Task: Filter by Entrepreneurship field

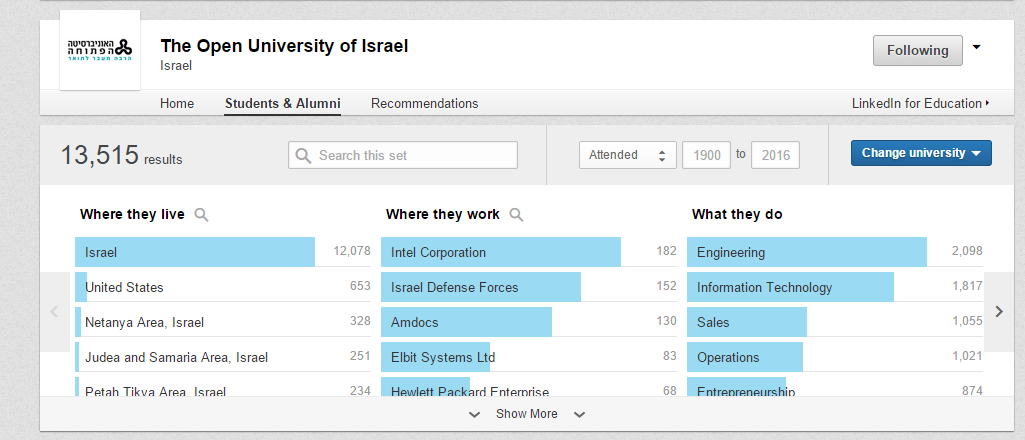Action: click(835, 388)
